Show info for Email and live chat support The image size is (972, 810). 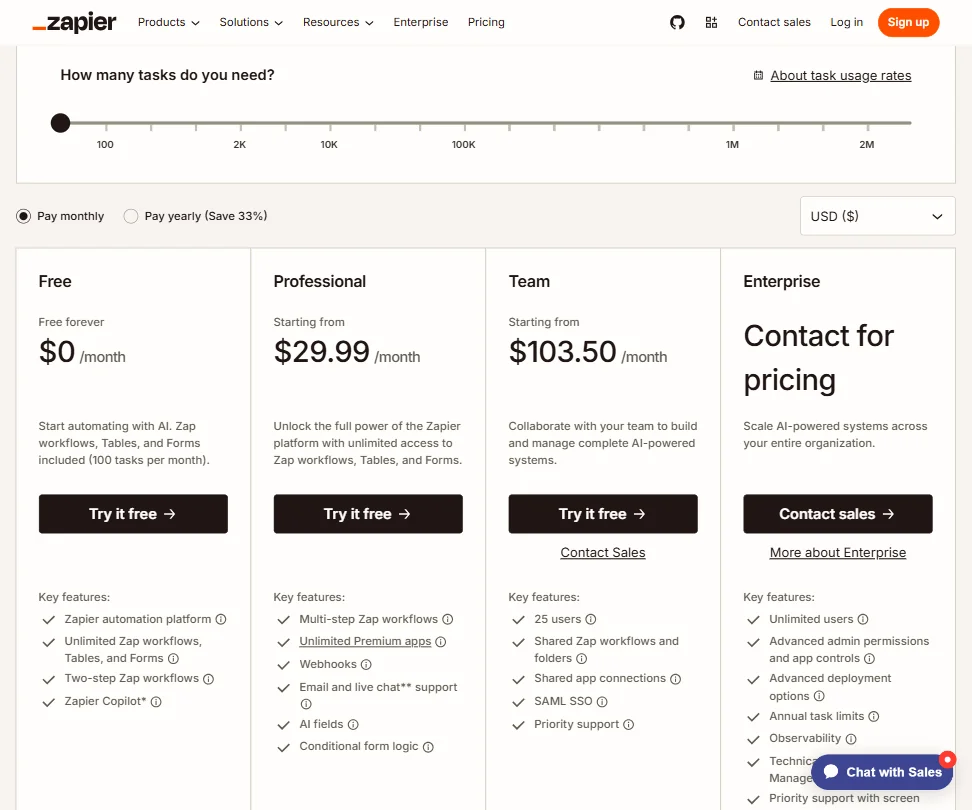coord(306,704)
